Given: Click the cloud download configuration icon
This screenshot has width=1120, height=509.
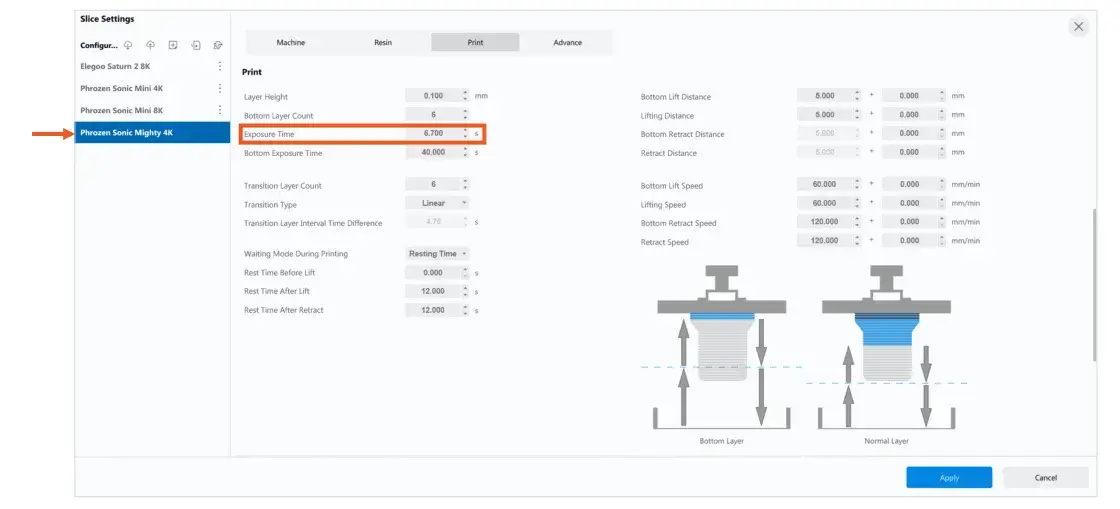Looking at the screenshot, I should [128, 45].
